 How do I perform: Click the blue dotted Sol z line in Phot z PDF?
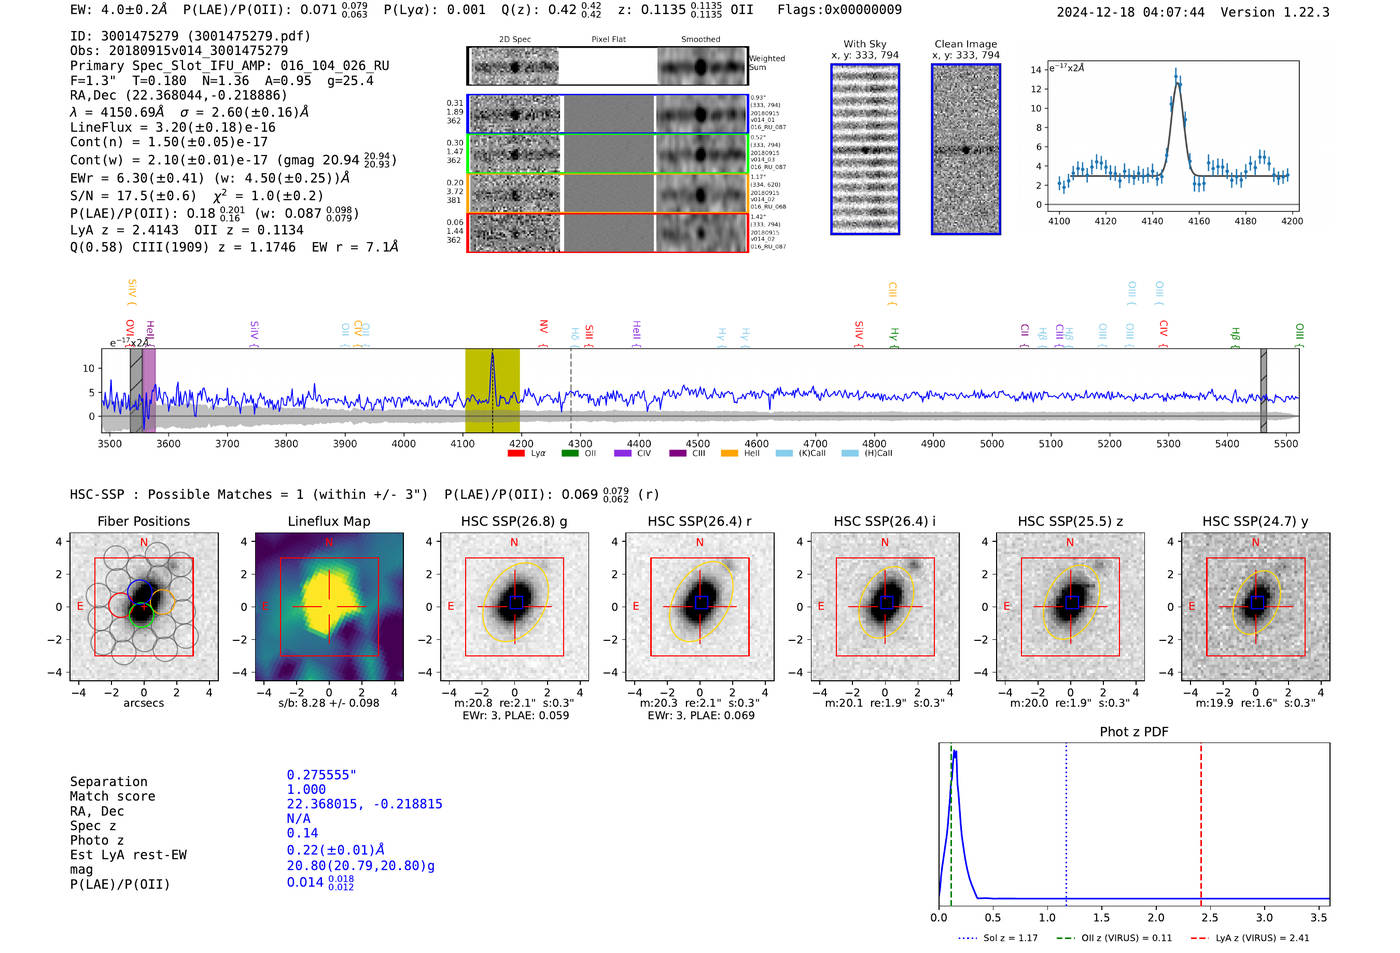(x=1066, y=824)
